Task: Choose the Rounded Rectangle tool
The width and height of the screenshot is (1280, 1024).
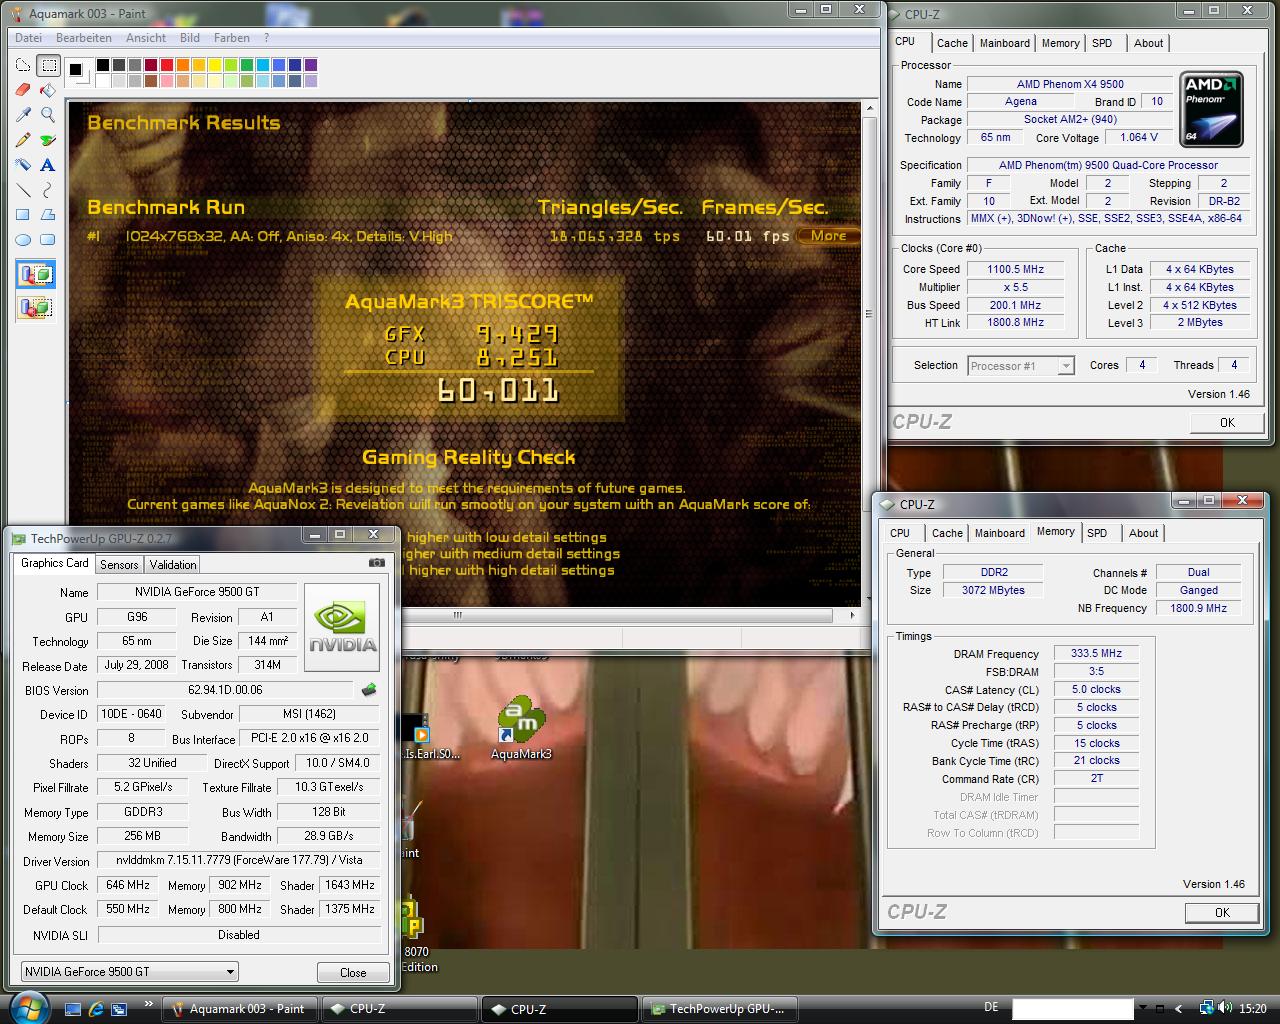Action: coord(47,240)
